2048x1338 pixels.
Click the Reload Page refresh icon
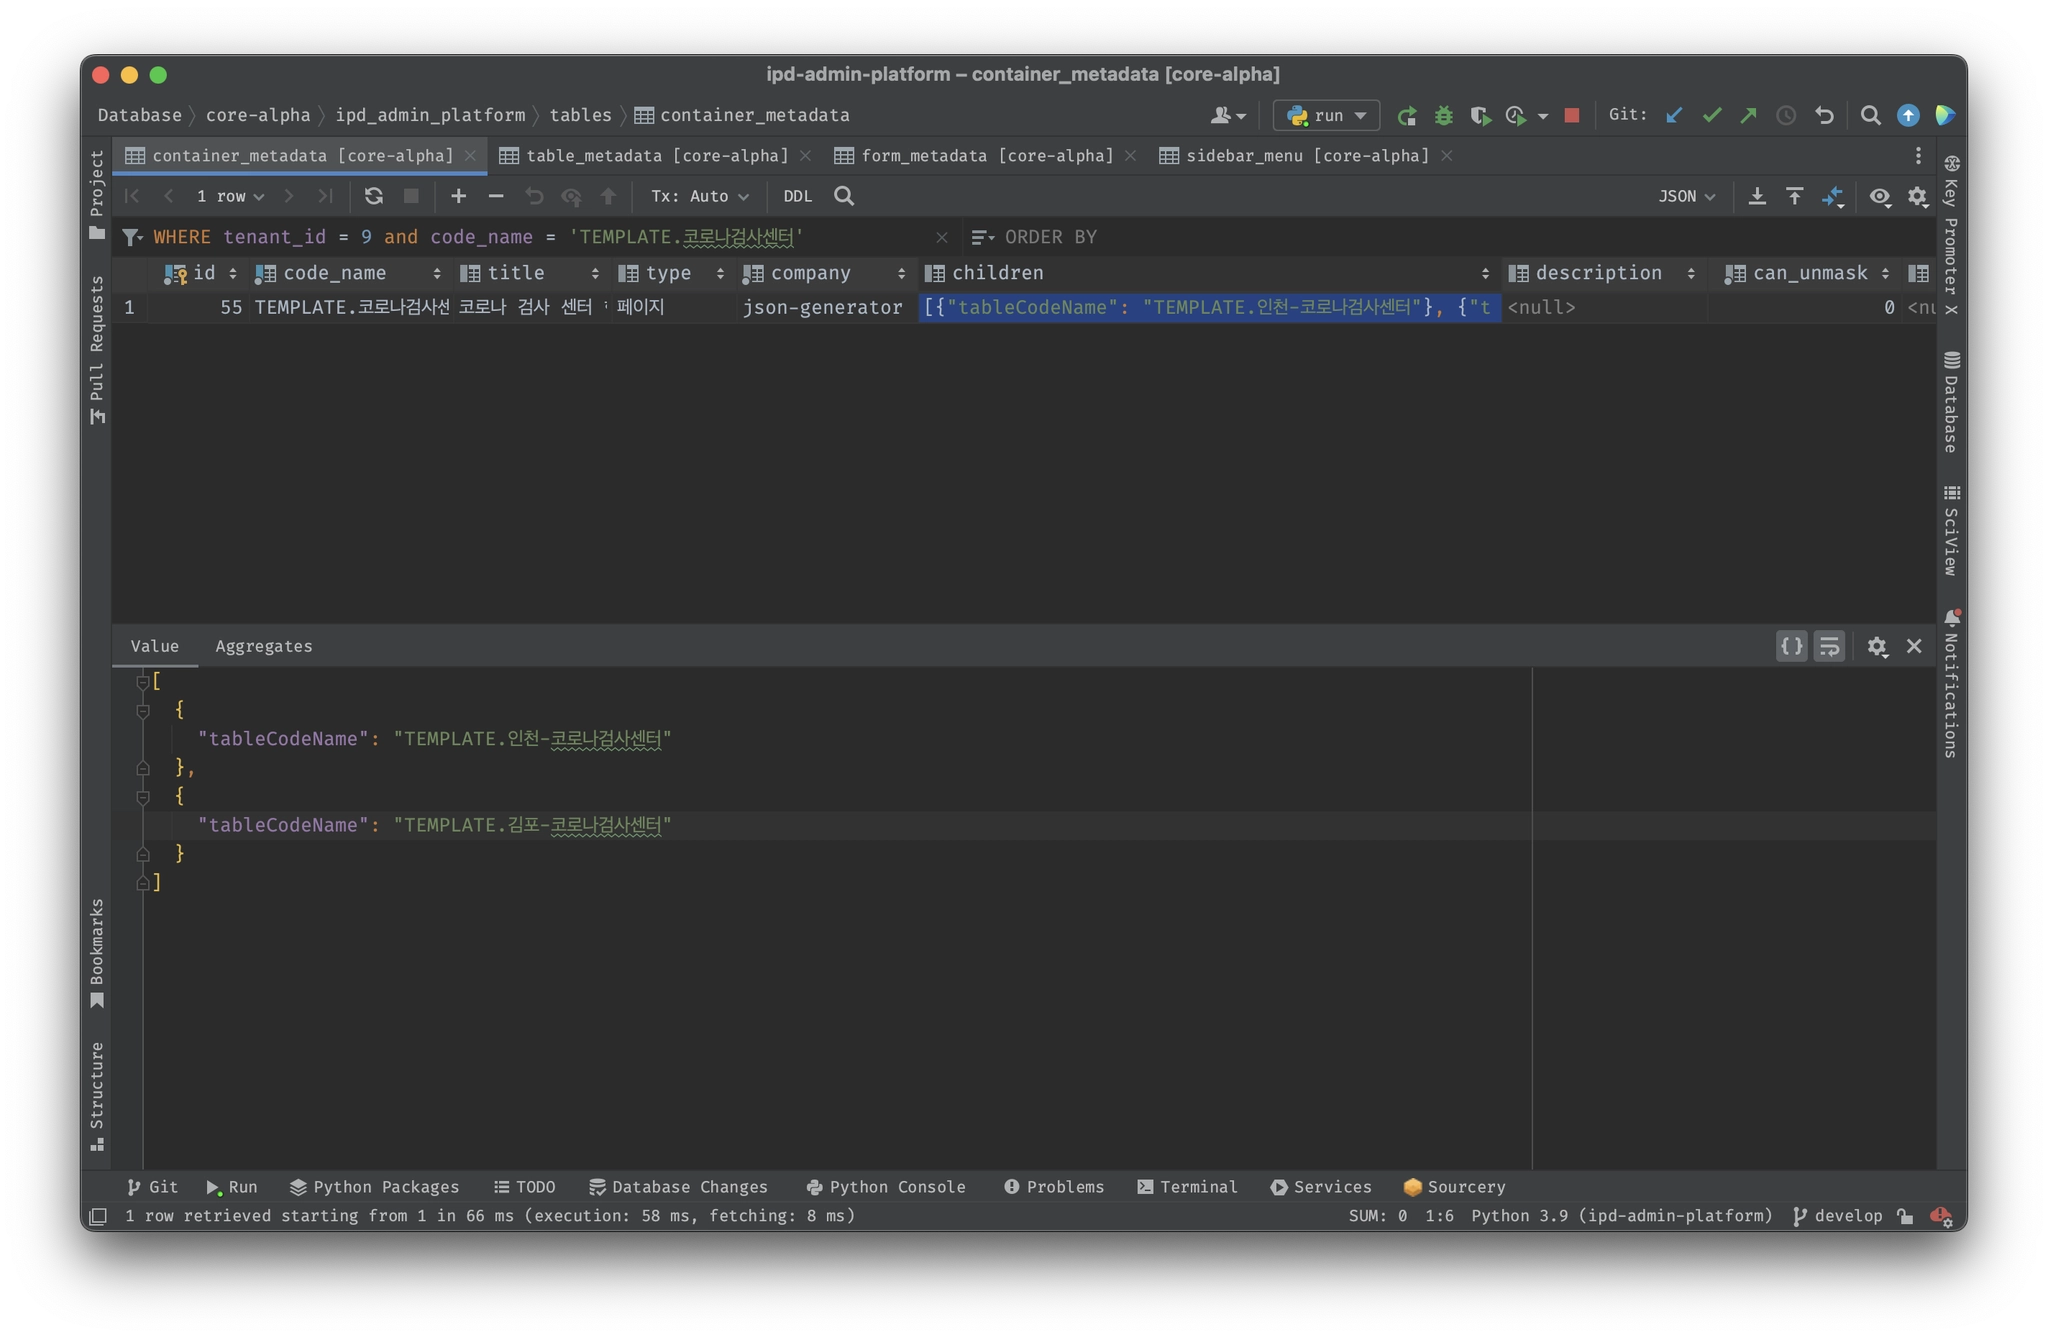pos(373,196)
